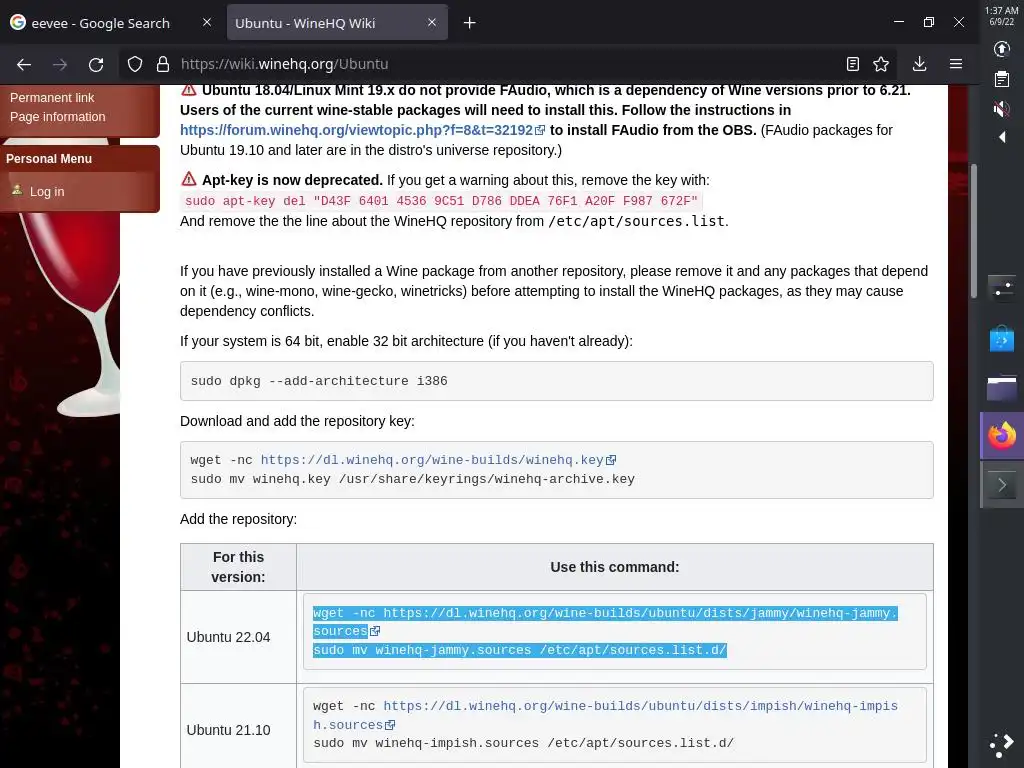Open the application launcher at panel bottom

pyautogui.click(x=1002, y=744)
